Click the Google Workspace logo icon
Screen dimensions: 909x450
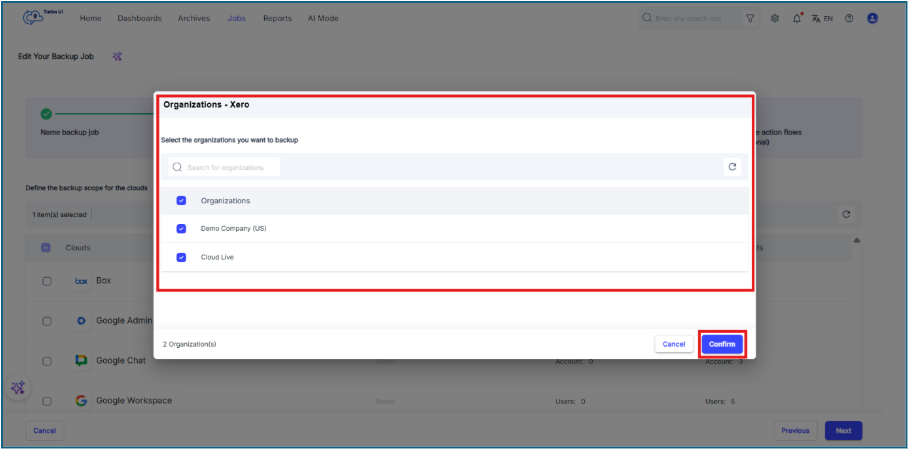click(x=81, y=401)
